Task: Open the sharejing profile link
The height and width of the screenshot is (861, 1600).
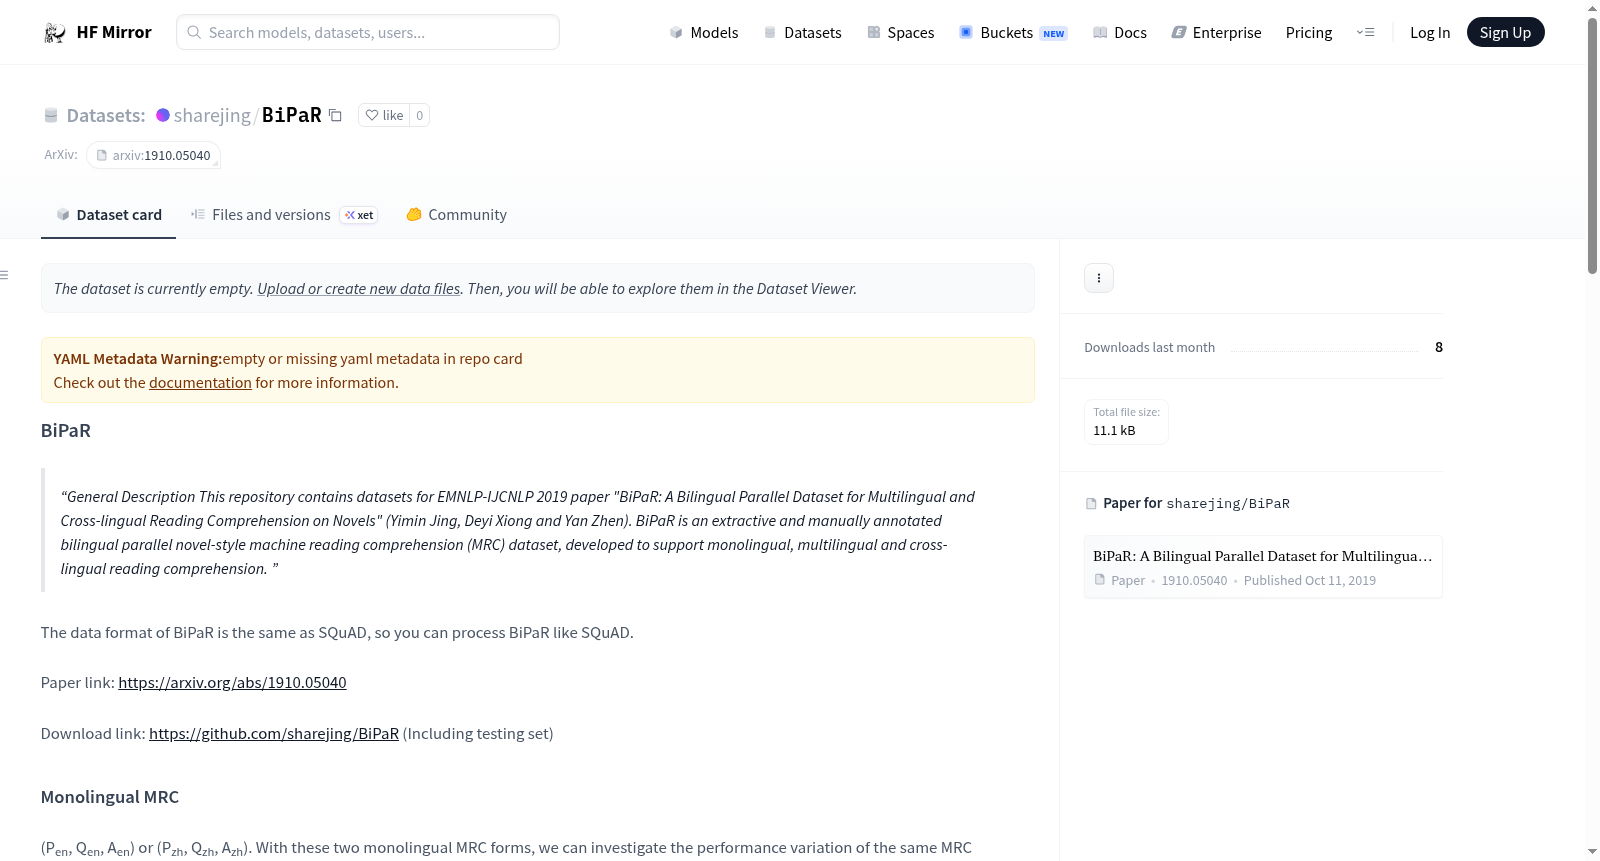Action: [212, 116]
